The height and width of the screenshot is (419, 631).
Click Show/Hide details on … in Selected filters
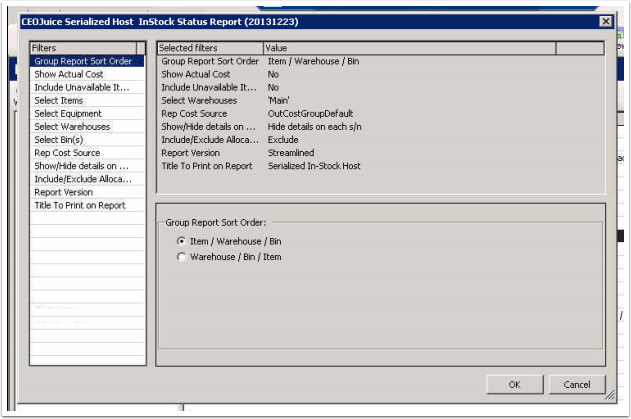click(208, 127)
